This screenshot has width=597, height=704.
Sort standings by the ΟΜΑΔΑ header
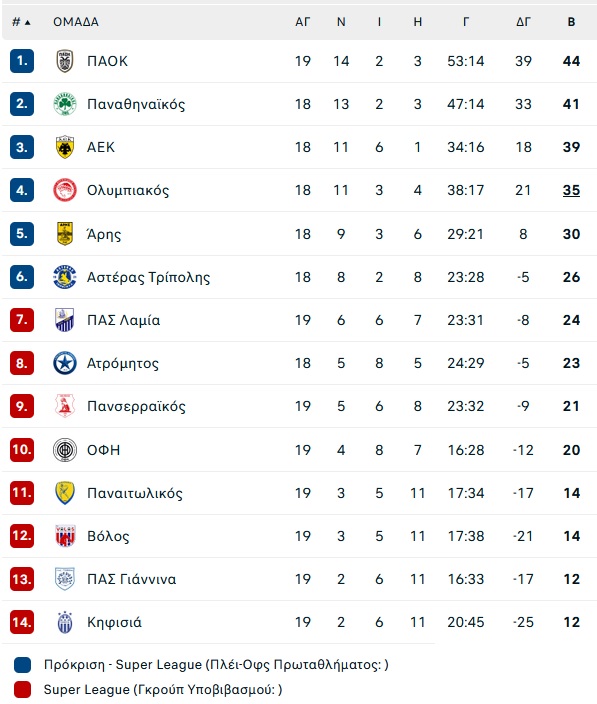(76, 22)
